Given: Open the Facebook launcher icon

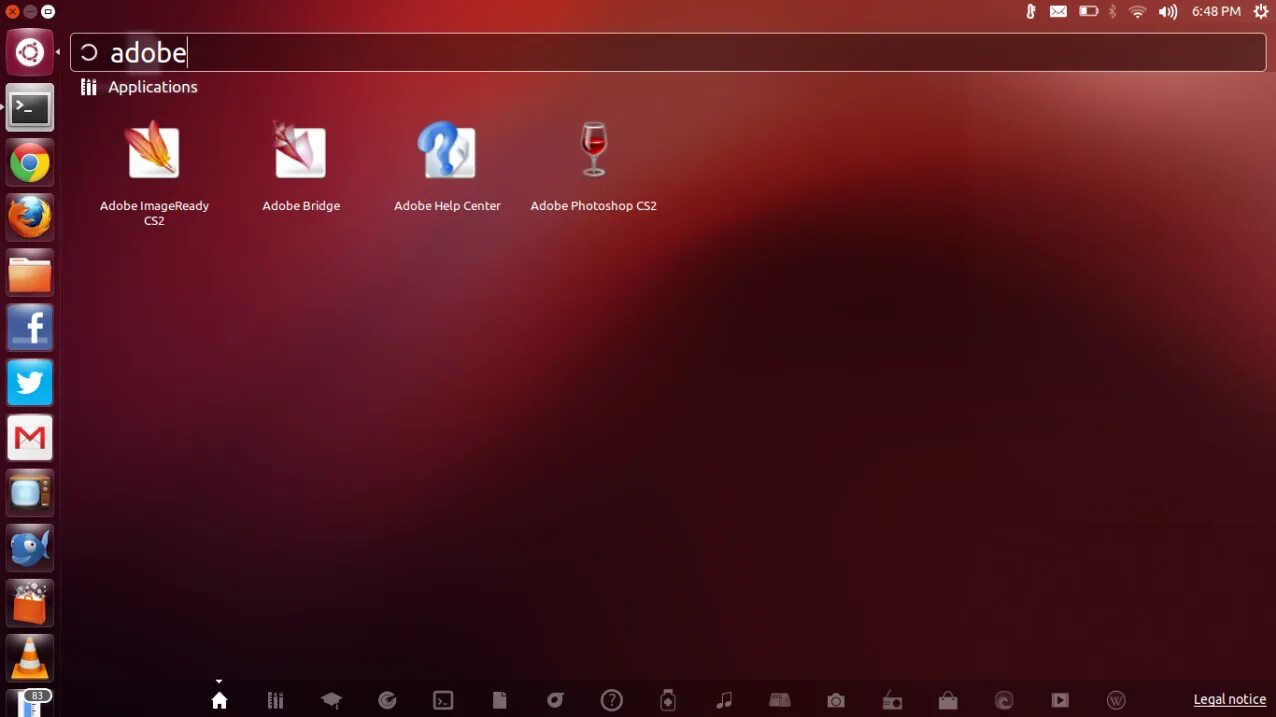Looking at the screenshot, I should [30, 327].
